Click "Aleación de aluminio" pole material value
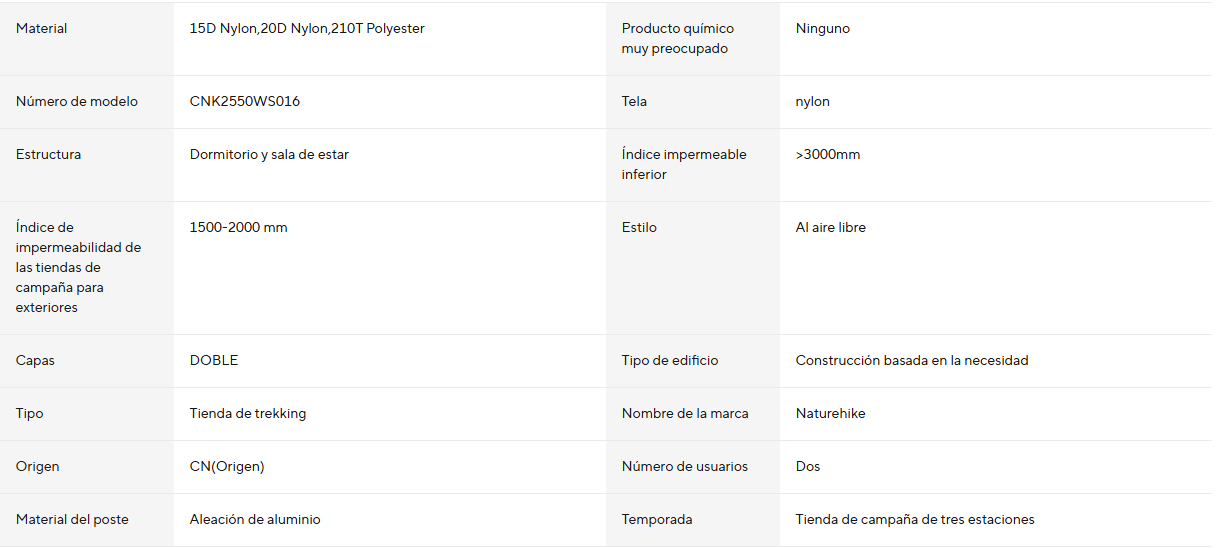The height and width of the screenshot is (548, 1217). (x=255, y=520)
